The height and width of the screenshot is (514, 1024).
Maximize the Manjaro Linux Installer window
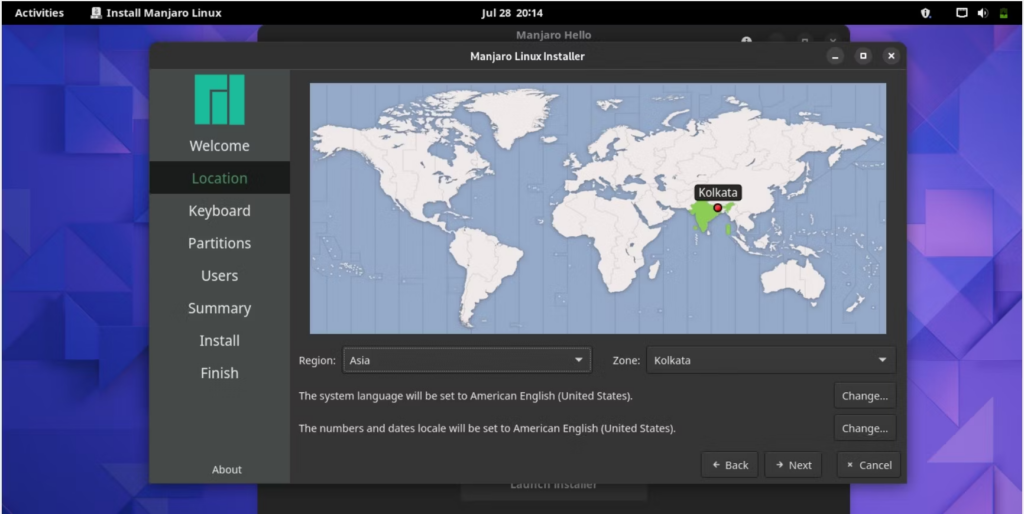point(863,56)
